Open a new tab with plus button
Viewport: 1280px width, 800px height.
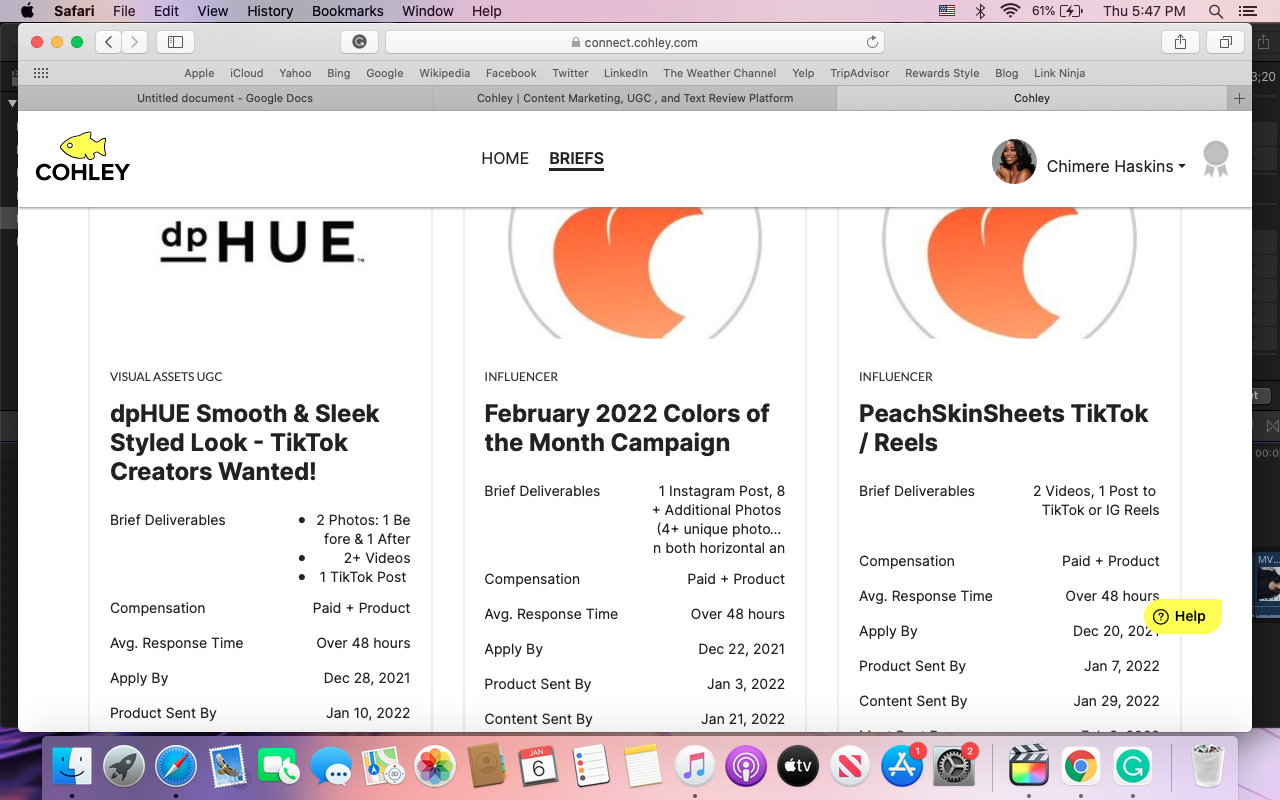(1239, 98)
